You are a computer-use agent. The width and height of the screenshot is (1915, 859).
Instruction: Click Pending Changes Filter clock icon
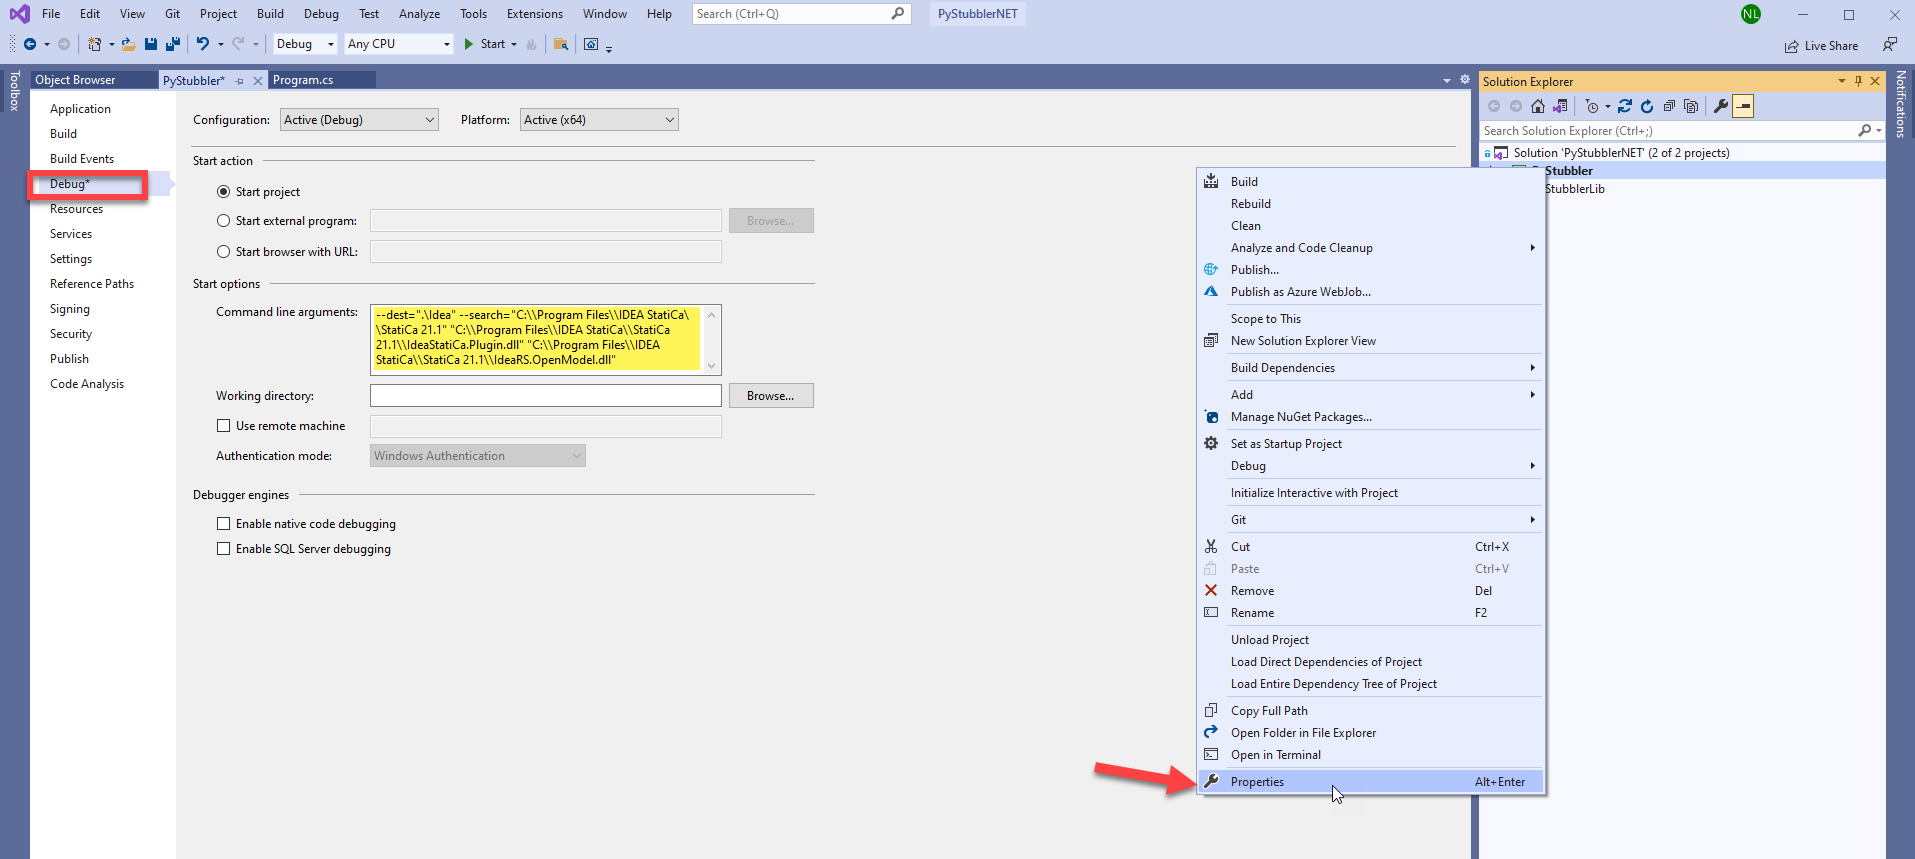[x=1591, y=106]
